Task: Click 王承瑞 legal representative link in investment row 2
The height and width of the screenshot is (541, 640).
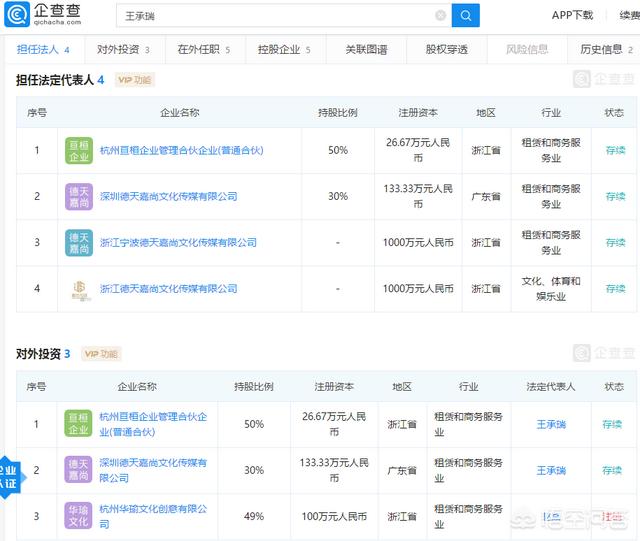Action: point(551,471)
